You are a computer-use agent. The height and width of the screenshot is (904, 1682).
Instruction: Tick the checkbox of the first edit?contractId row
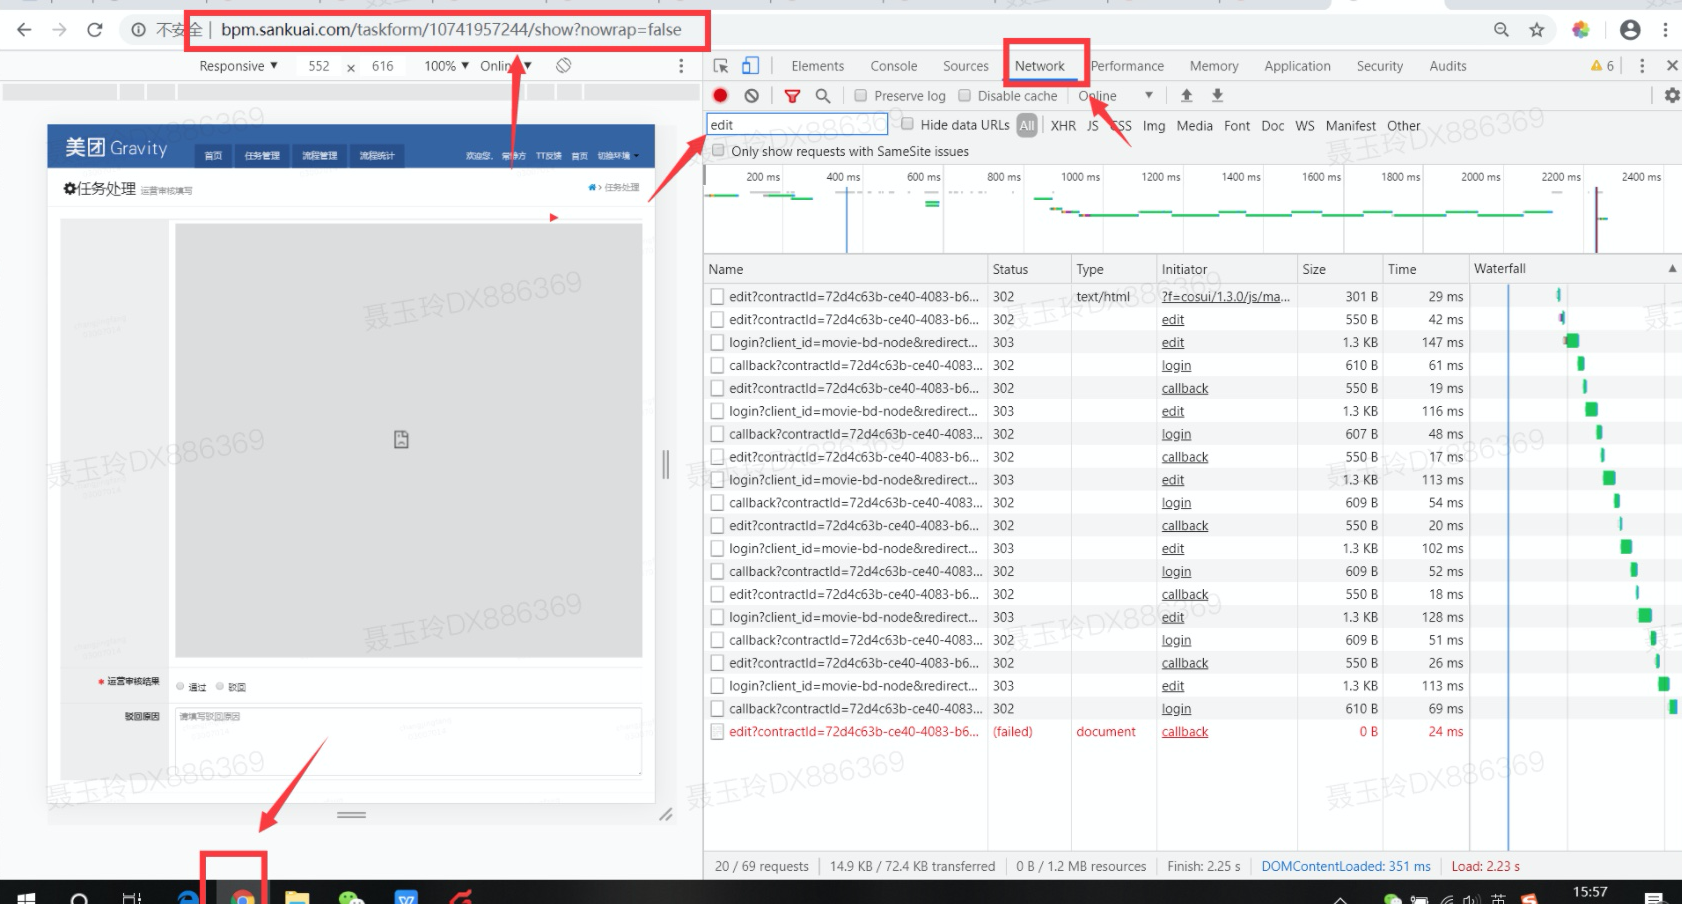coord(717,297)
